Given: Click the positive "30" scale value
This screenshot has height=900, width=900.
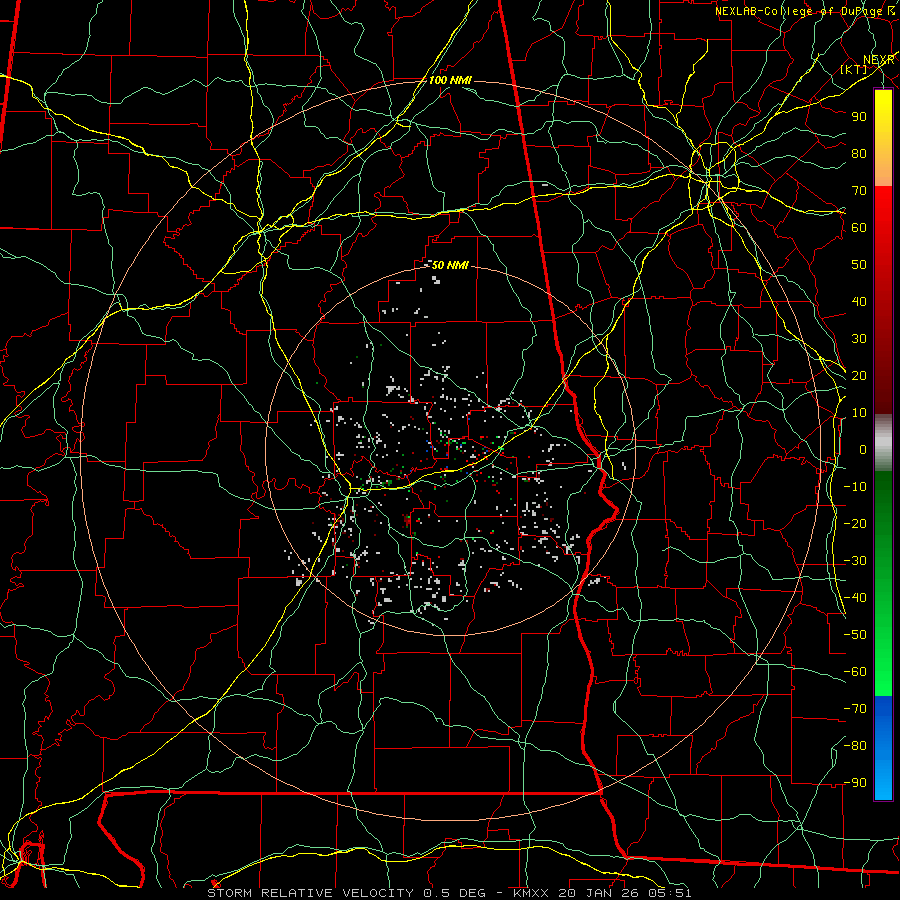Looking at the screenshot, I should click(x=859, y=339).
